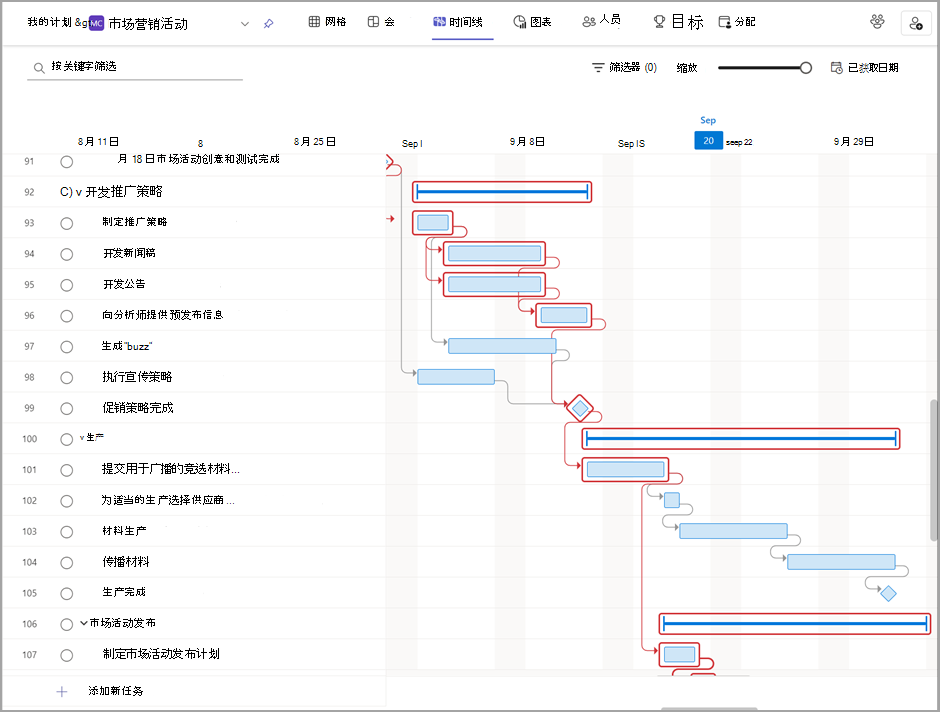Mark task 91 complete circle
Viewport: 940px width, 712px height.
[67, 162]
